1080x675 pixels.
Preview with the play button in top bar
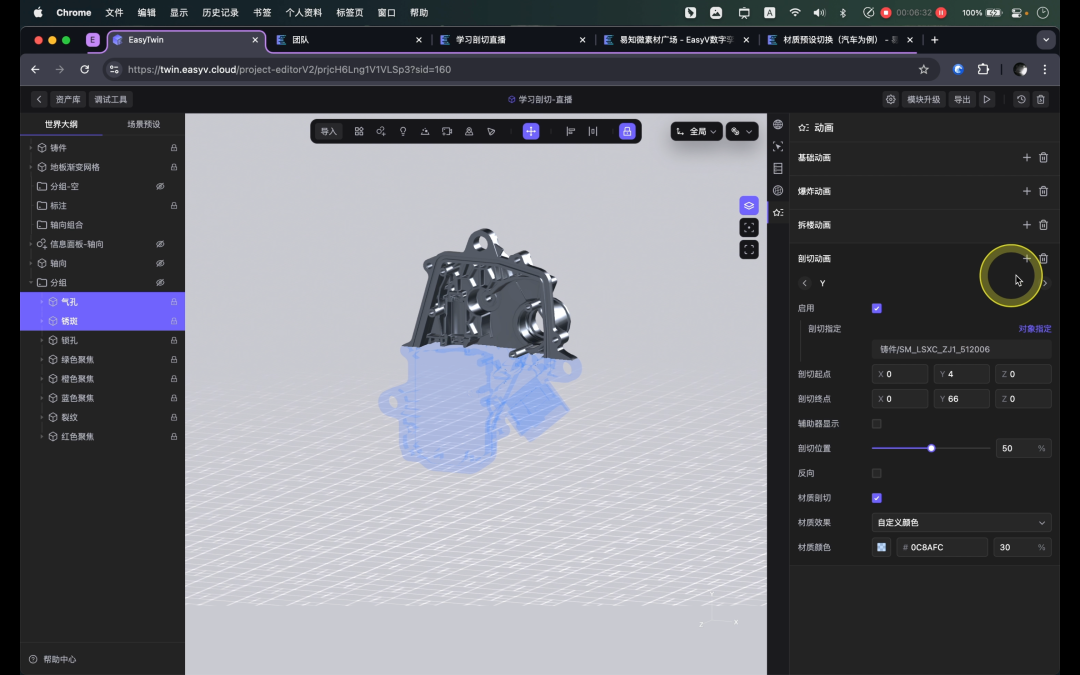pos(987,99)
